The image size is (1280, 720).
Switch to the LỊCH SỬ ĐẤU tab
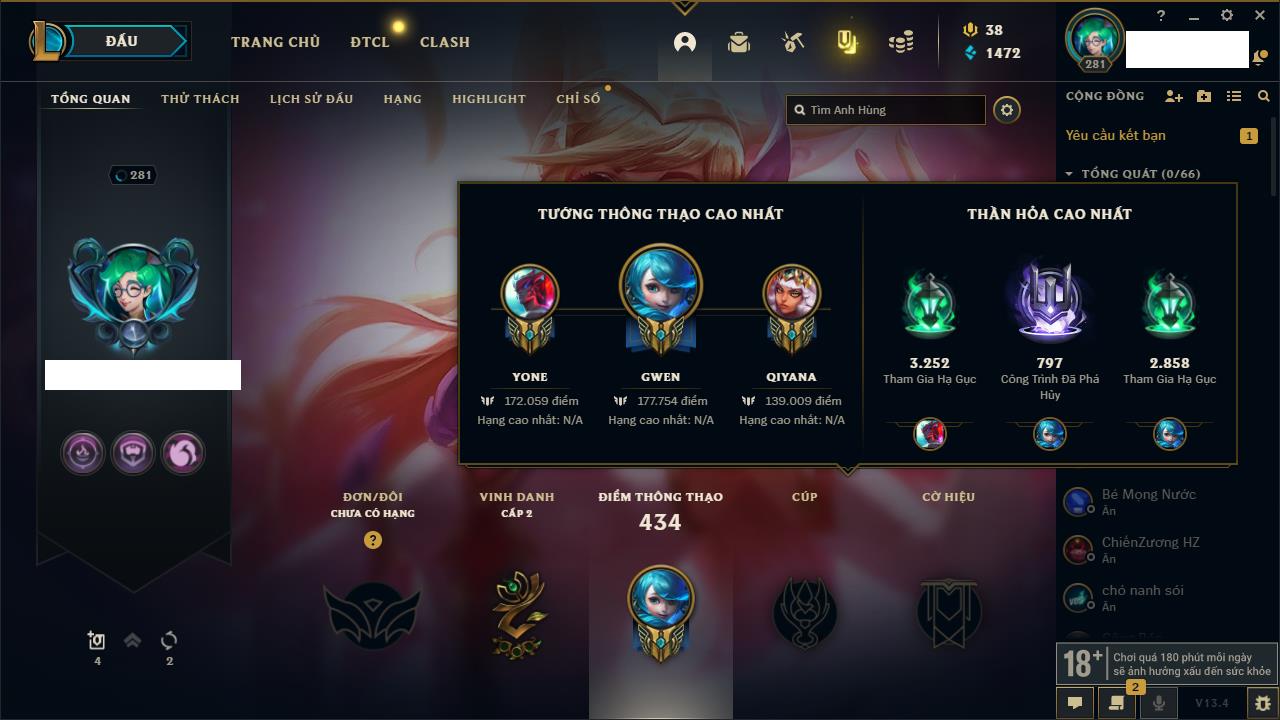tap(311, 99)
